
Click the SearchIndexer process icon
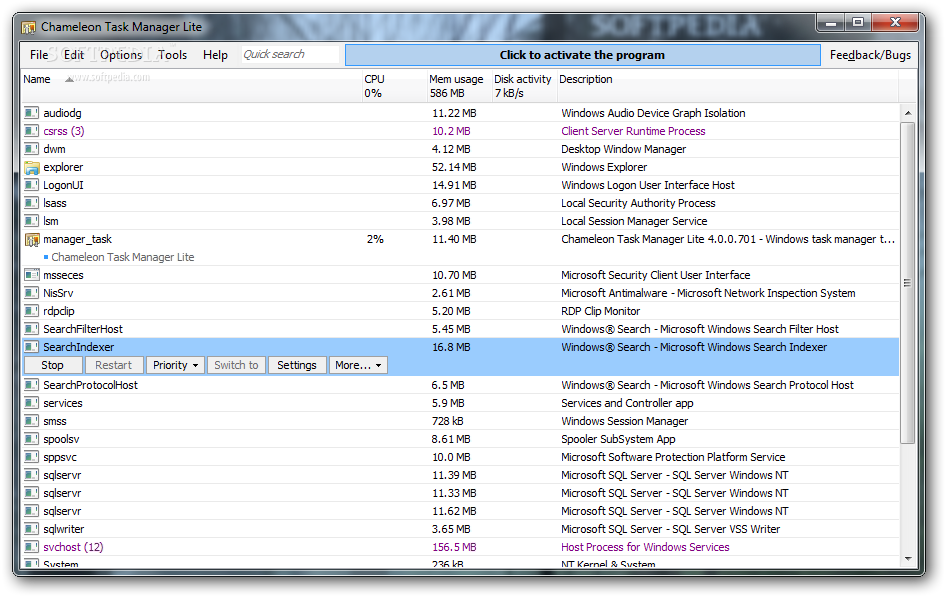tap(31, 347)
